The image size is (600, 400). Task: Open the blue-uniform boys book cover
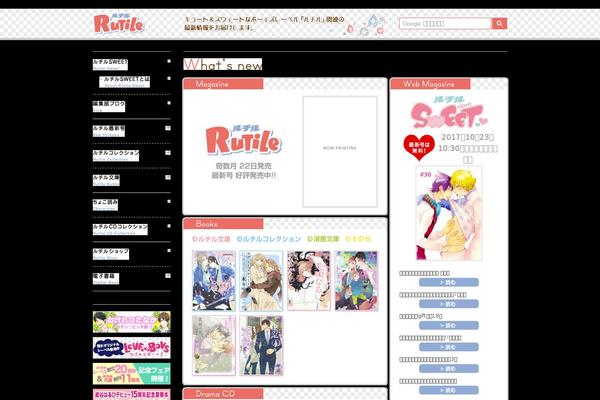tap(214, 281)
